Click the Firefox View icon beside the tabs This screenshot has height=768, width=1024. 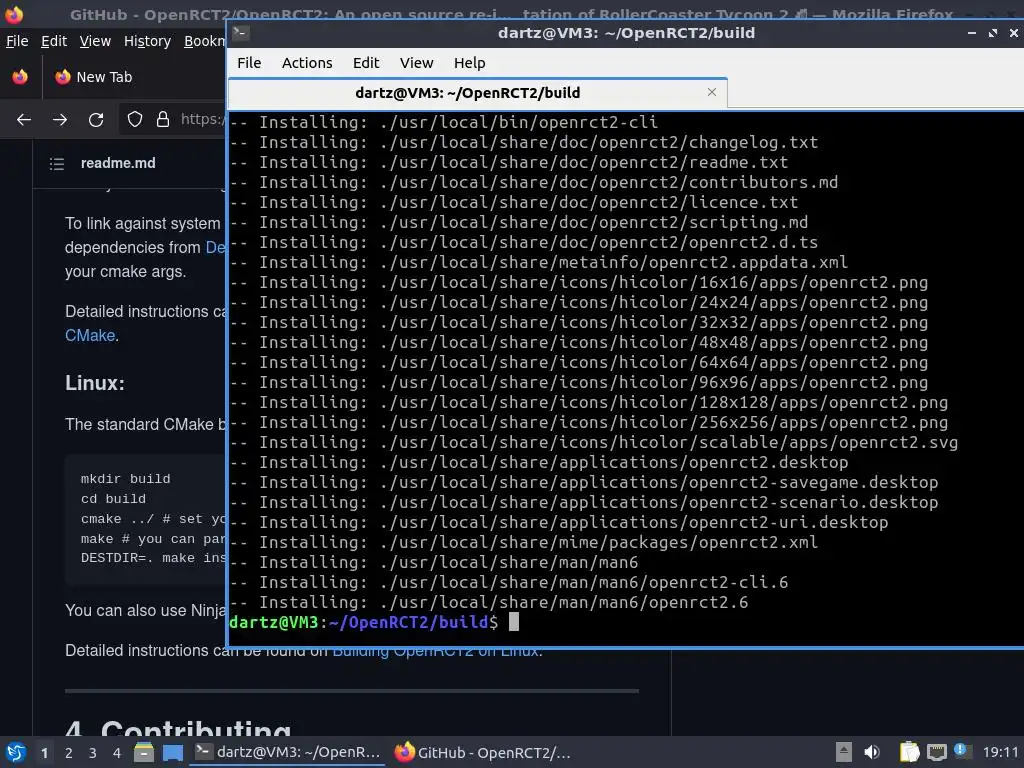coord(20,77)
